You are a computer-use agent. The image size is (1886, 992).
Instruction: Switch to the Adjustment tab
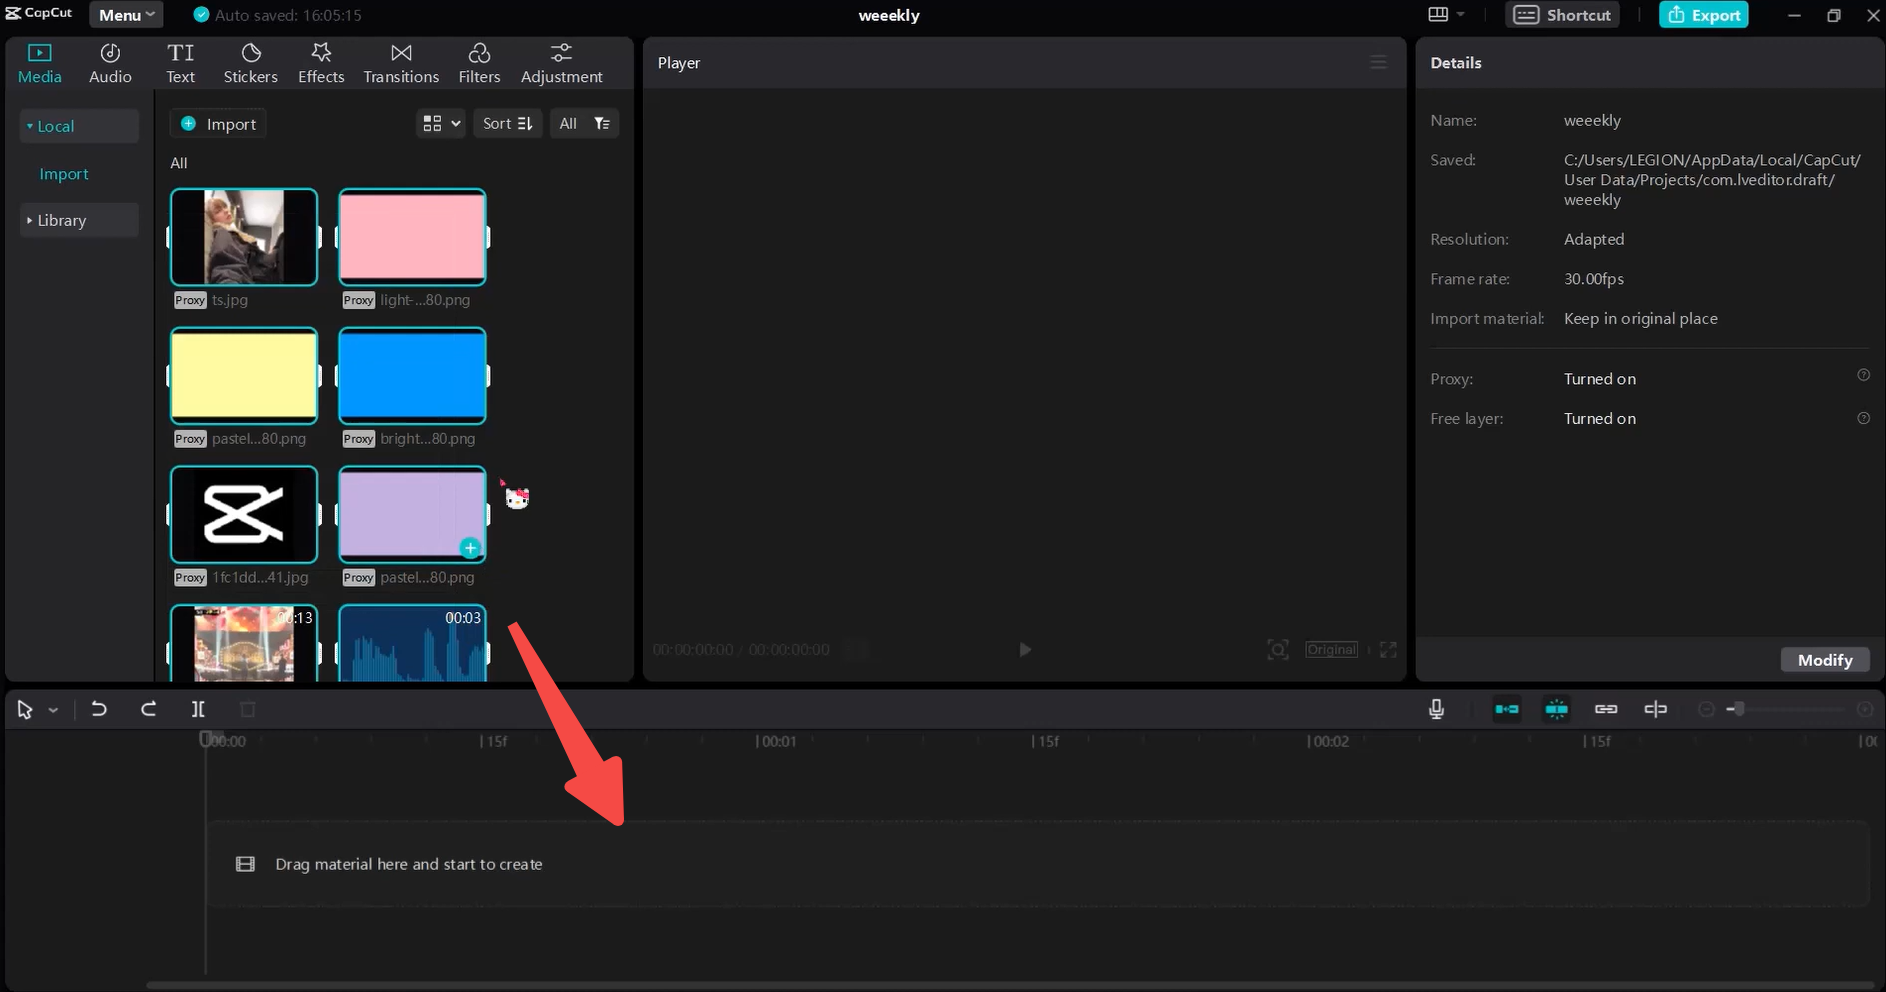pos(561,62)
